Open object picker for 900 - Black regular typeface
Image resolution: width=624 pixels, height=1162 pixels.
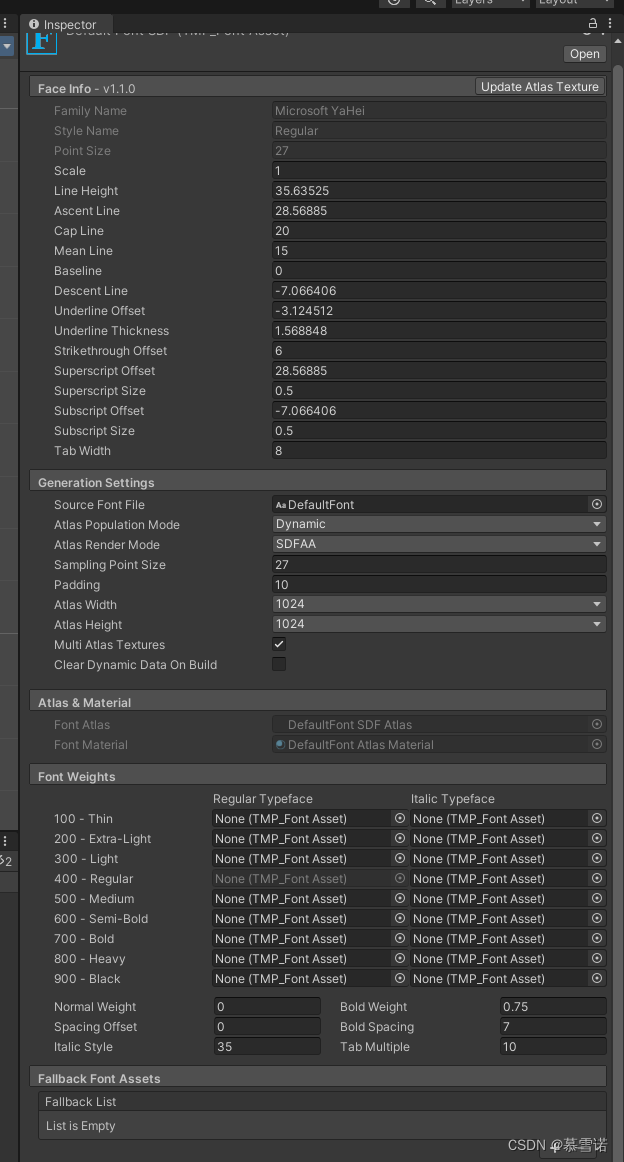(399, 978)
